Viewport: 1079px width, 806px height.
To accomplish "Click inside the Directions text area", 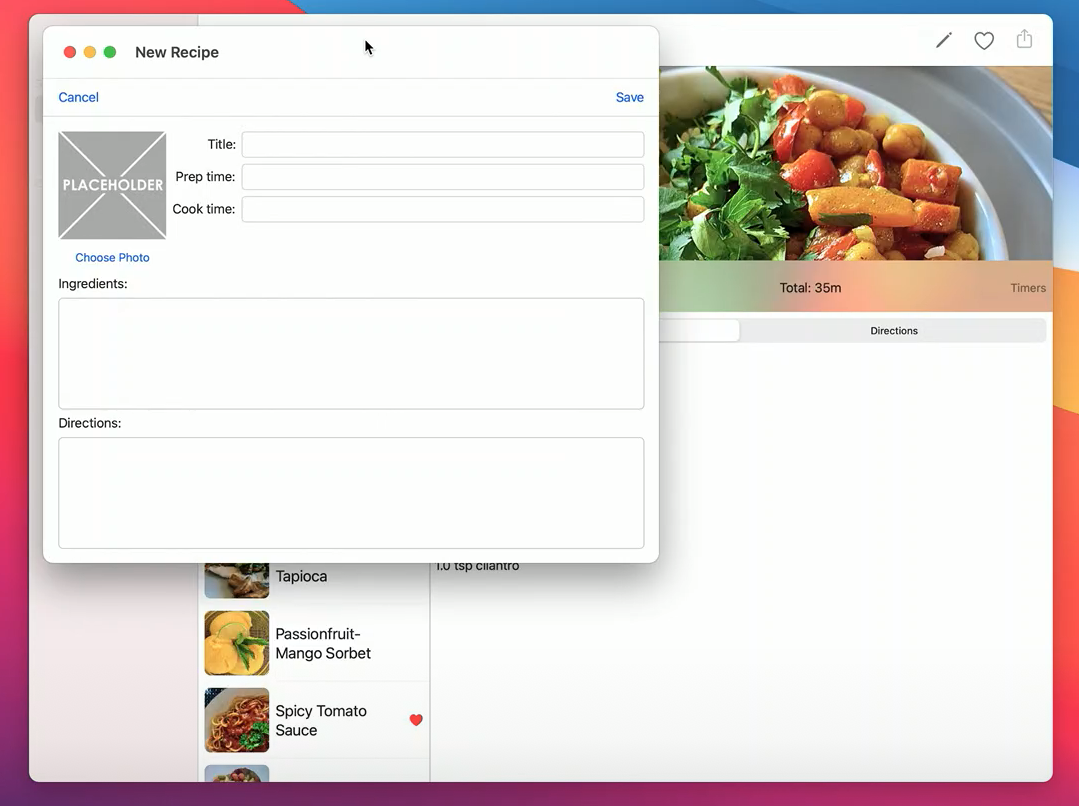I will point(351,493).
